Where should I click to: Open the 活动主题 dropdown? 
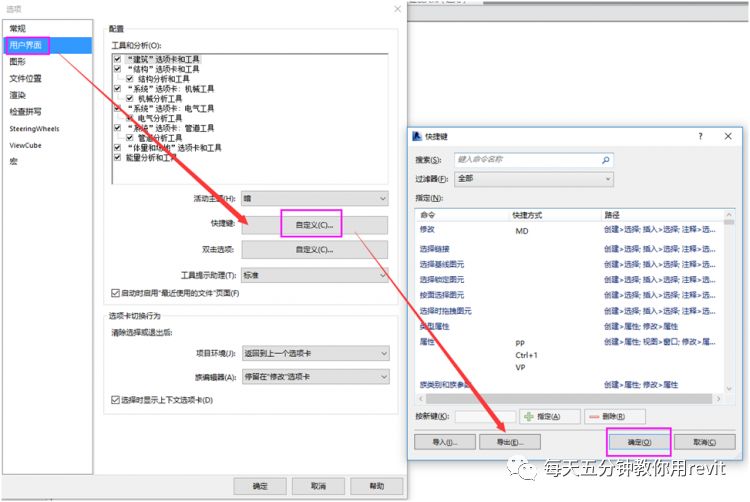click(315, 198)
